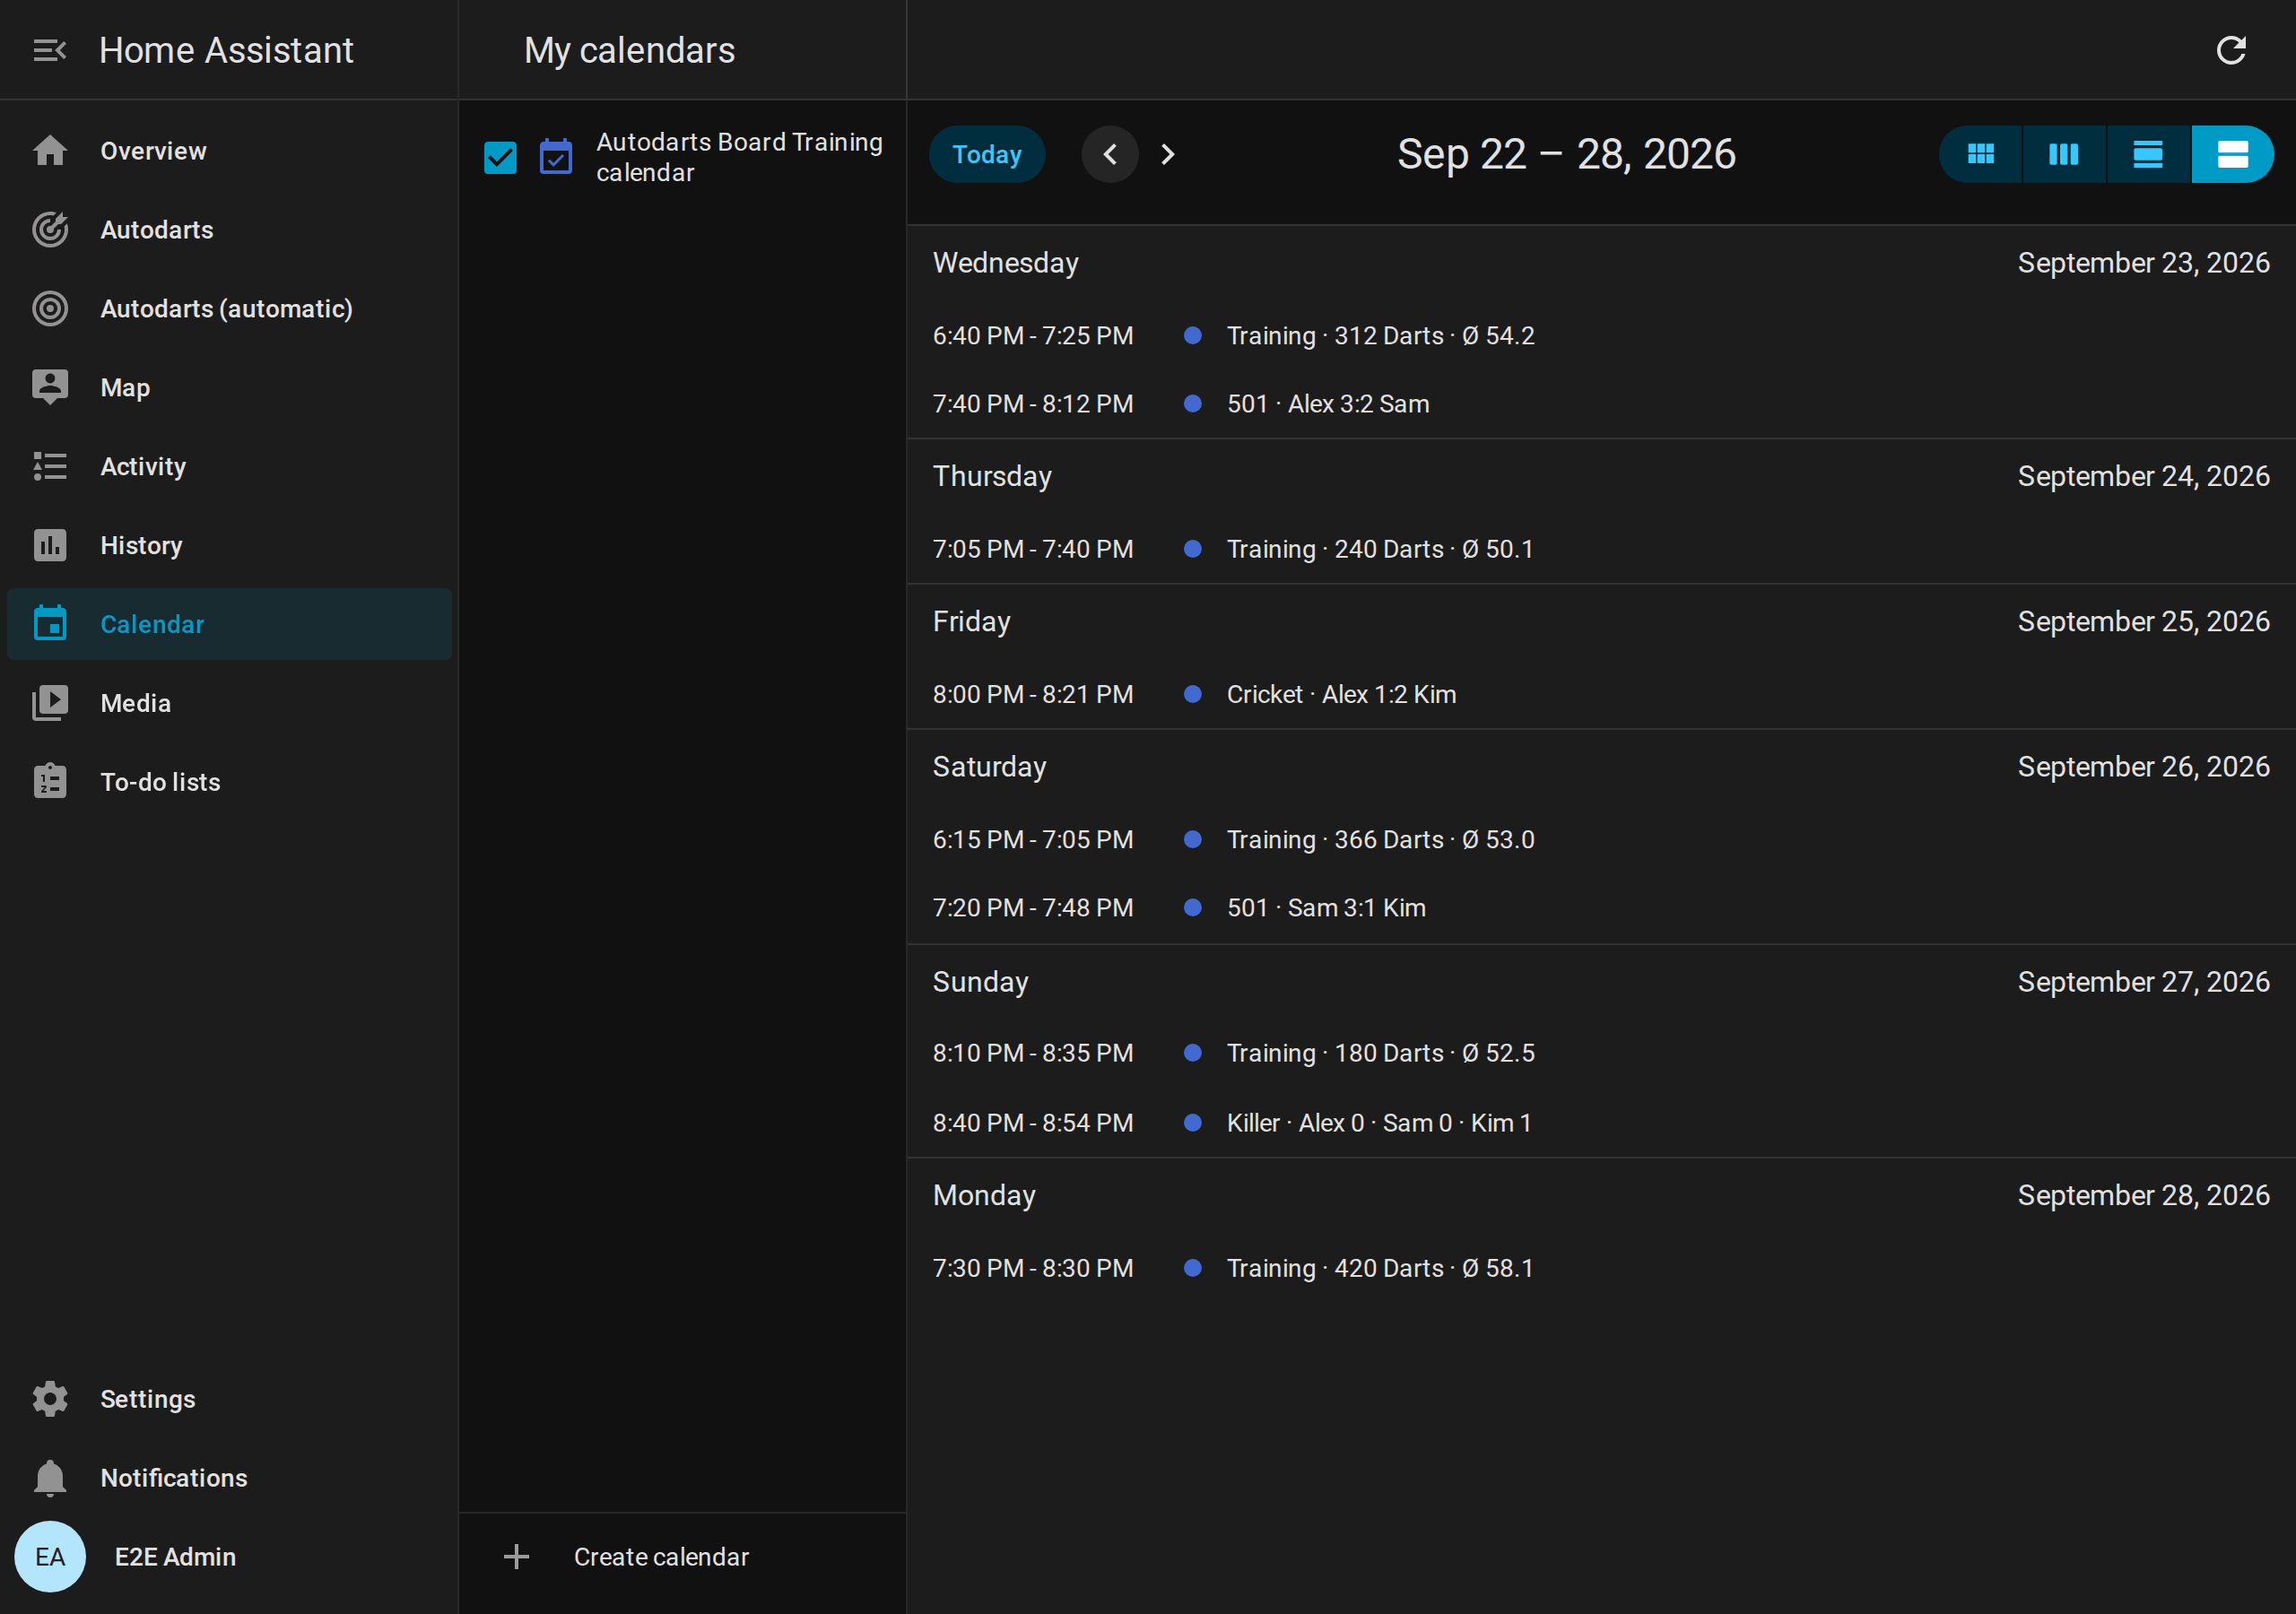Open Training 180 Darts Ø 52.5 event
This screenshot has width=2296, height=1614.
click(1600, 1053)
